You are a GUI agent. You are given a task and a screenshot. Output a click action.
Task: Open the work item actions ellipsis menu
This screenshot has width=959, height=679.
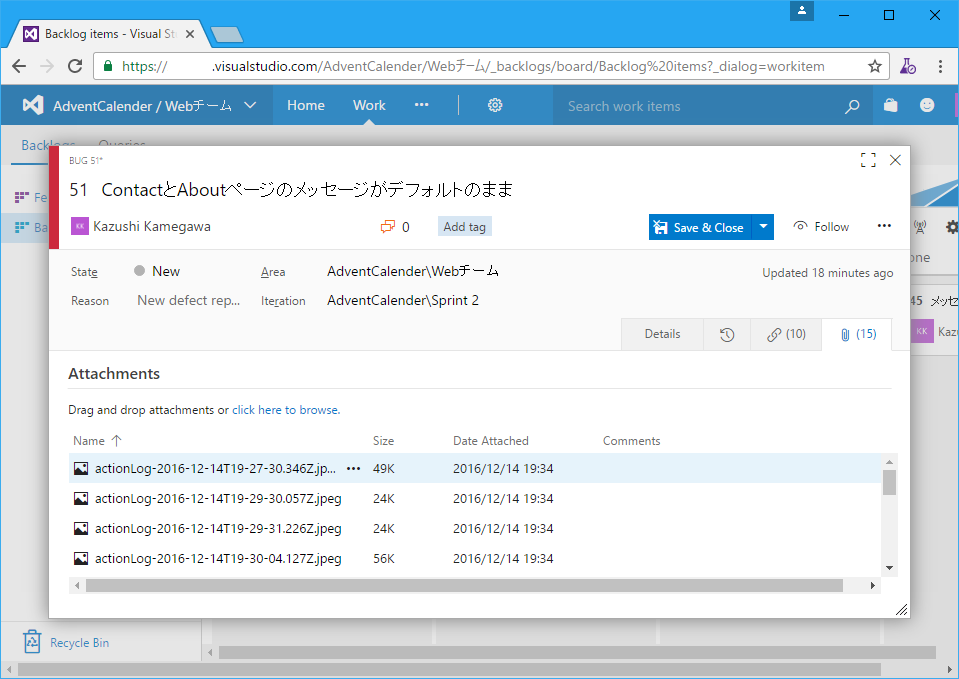884,226
